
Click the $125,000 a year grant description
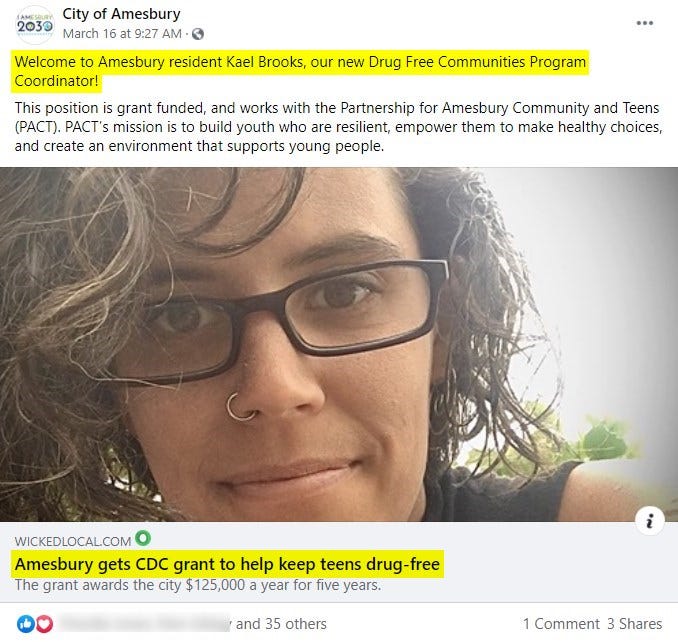[x=198, y=585]
